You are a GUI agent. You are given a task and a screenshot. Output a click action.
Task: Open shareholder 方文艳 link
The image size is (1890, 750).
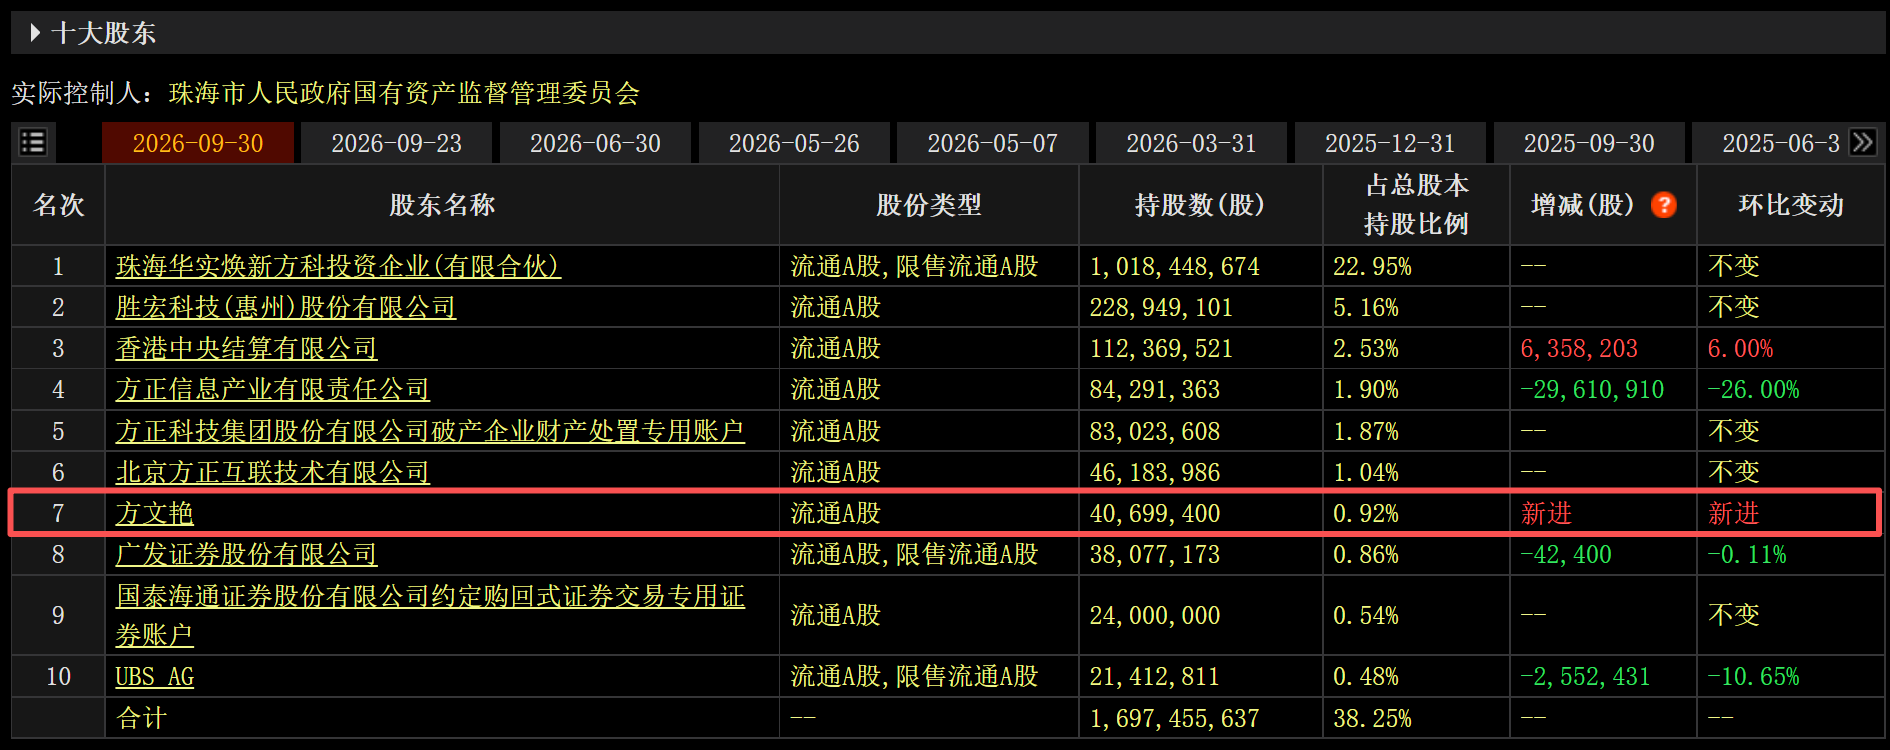154,513
